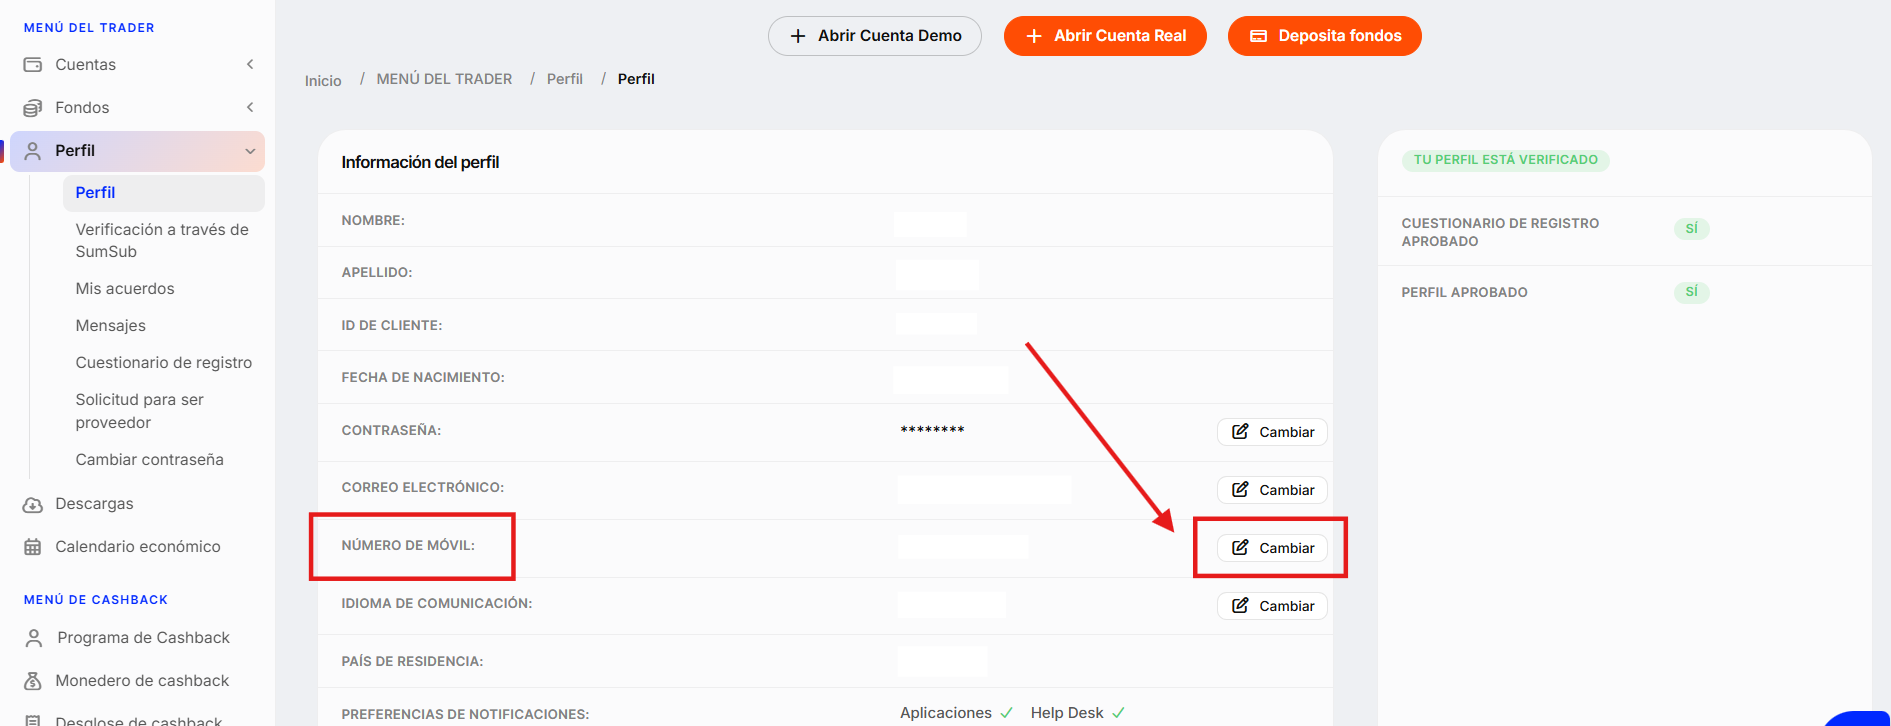The image size is (1891, 726).
Task: Click the Perfil user icon in sidebar
Action: (33, 151)
